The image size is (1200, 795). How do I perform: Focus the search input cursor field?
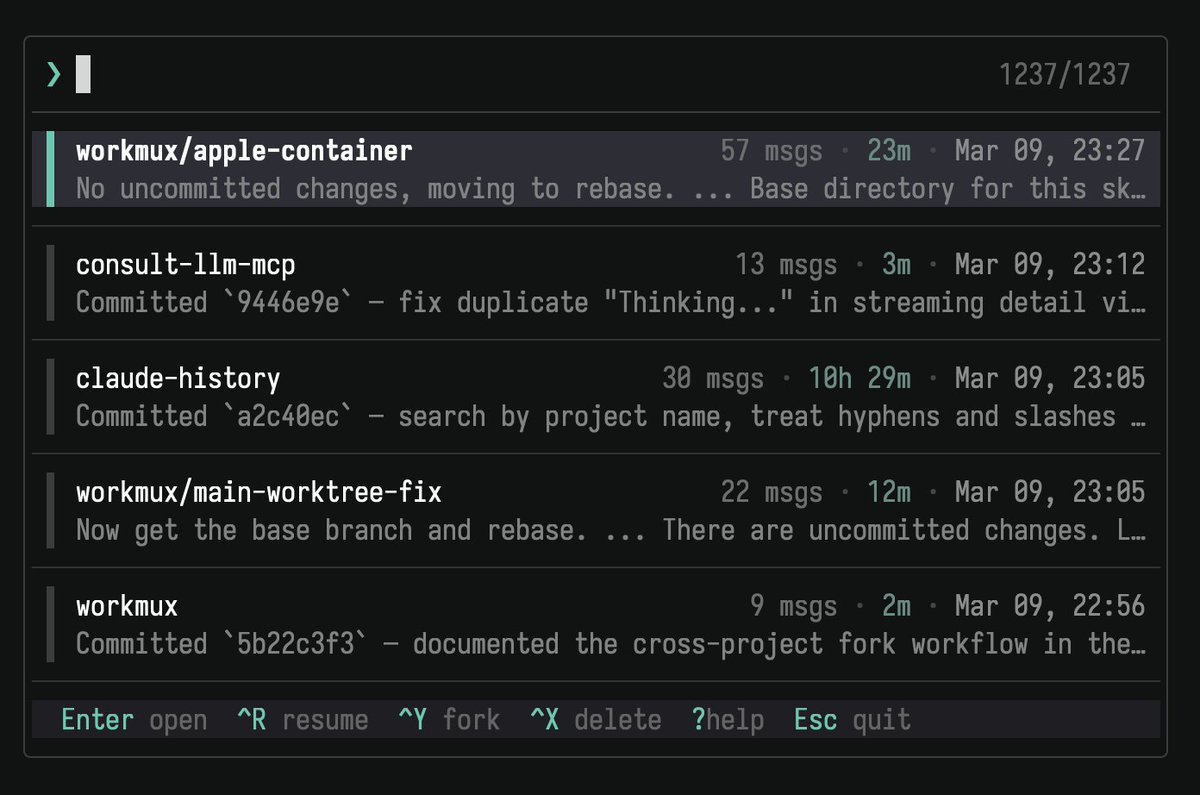[x=83, y=74]
